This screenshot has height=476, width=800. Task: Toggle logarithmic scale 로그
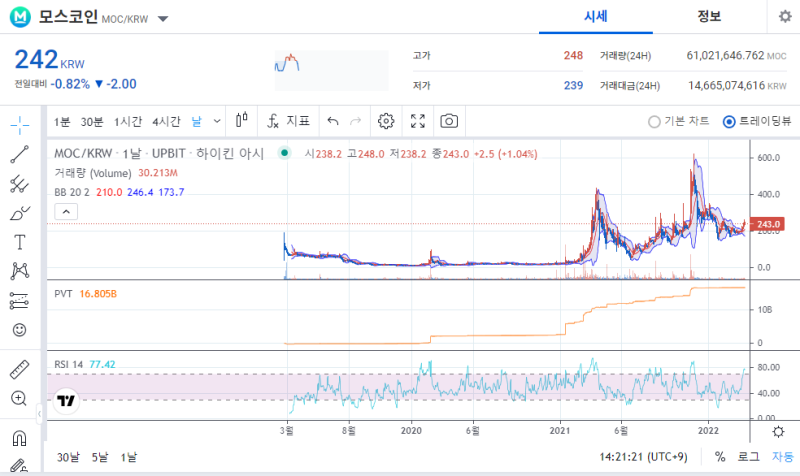point(748,457)
